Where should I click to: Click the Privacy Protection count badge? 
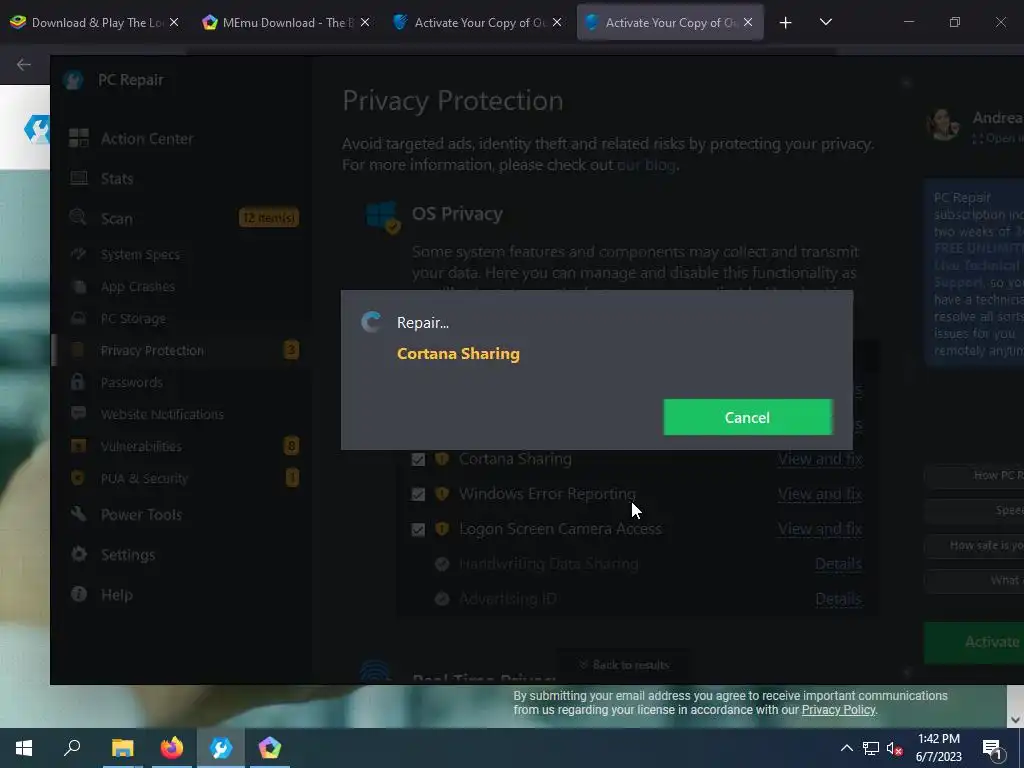click(x=291, y=350)
